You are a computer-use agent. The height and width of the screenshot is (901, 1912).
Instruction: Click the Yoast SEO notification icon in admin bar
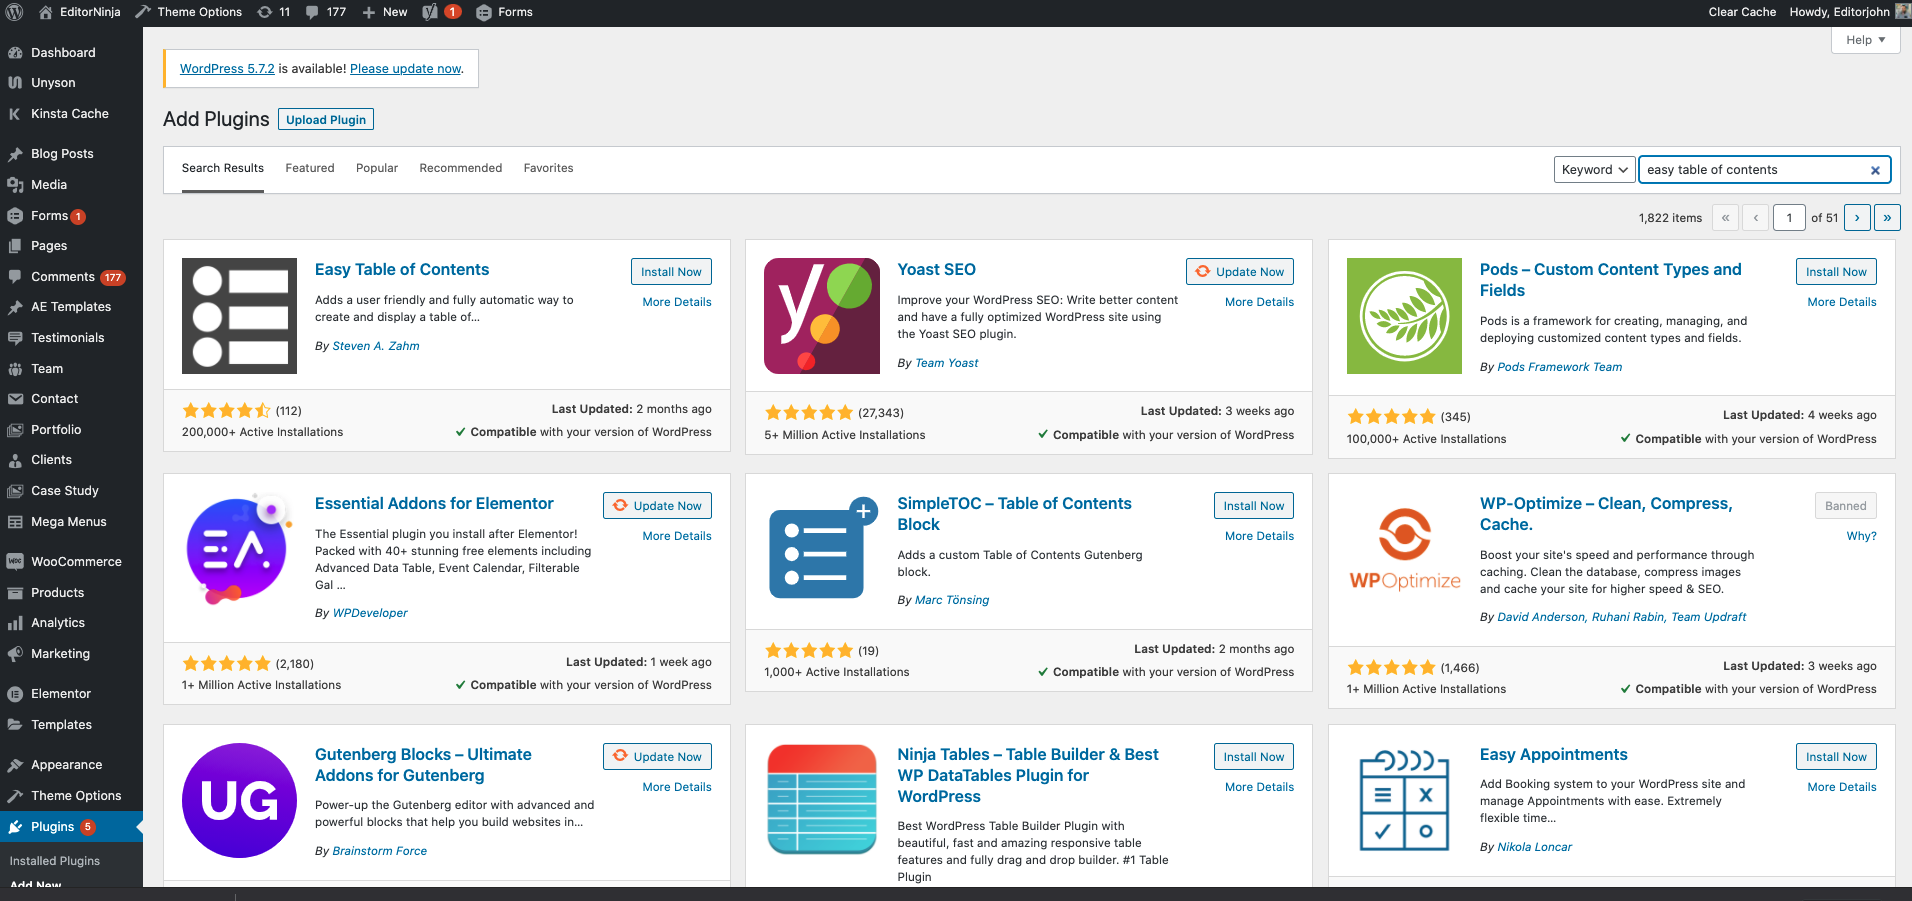coord(432,12)
